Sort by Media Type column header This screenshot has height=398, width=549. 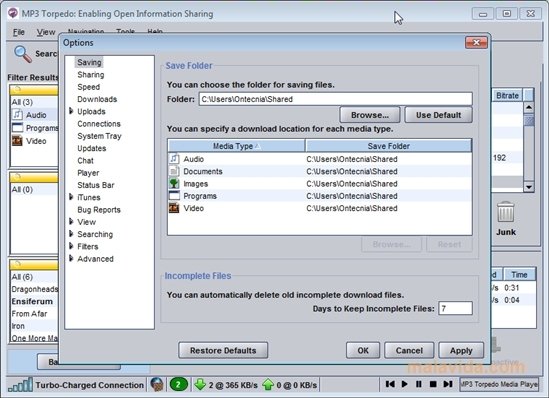[x=236, y=146]
